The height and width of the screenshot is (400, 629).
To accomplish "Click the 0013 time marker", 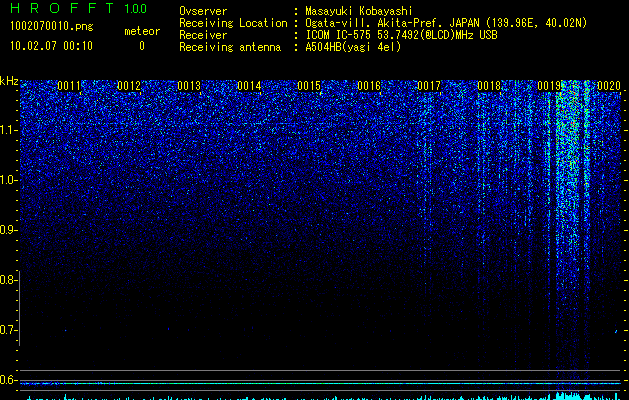I will (189, 86).
